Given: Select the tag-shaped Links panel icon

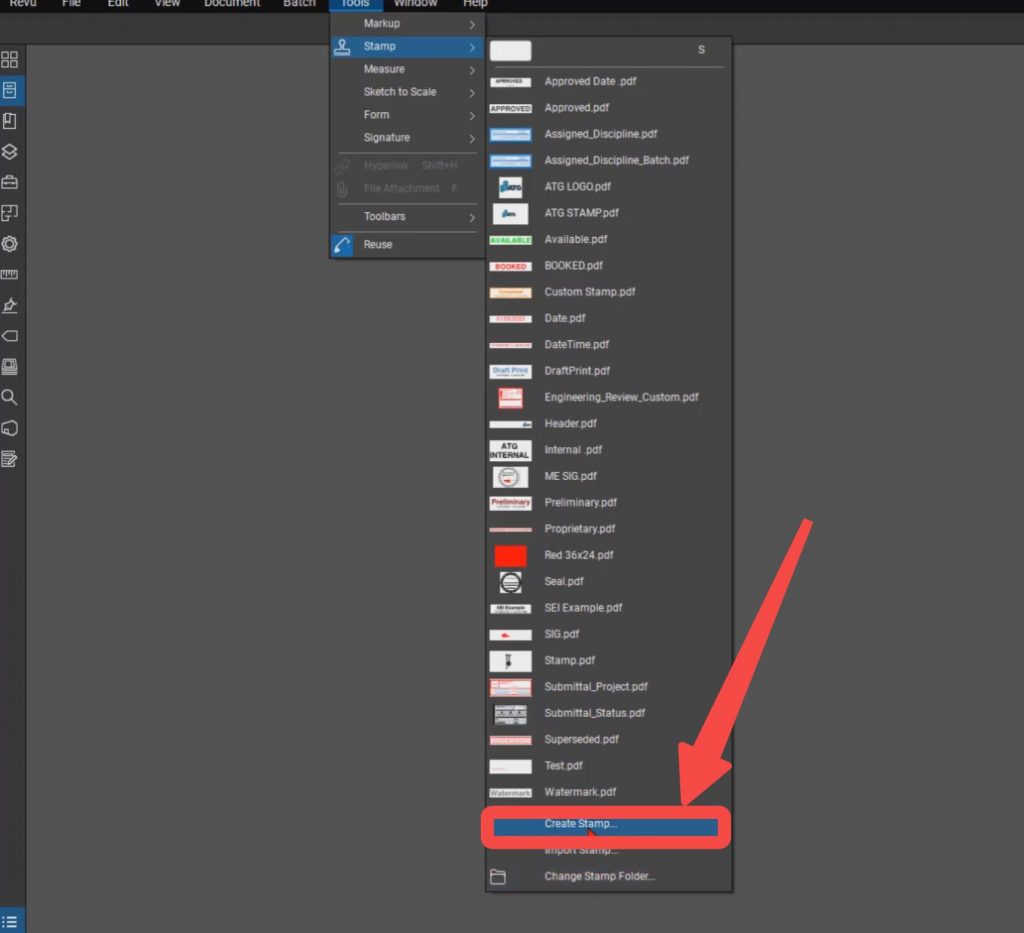Looking at the screenshot, I should pyautogui.click(x=11, y=336).
